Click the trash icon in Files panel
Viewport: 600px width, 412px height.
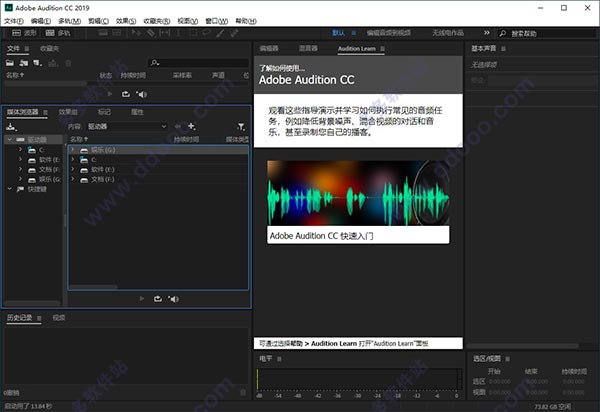[68, 63]
